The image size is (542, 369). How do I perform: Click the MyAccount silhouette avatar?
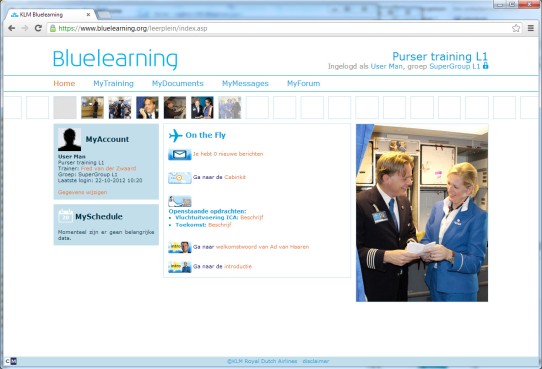click(x=69, y=140)
